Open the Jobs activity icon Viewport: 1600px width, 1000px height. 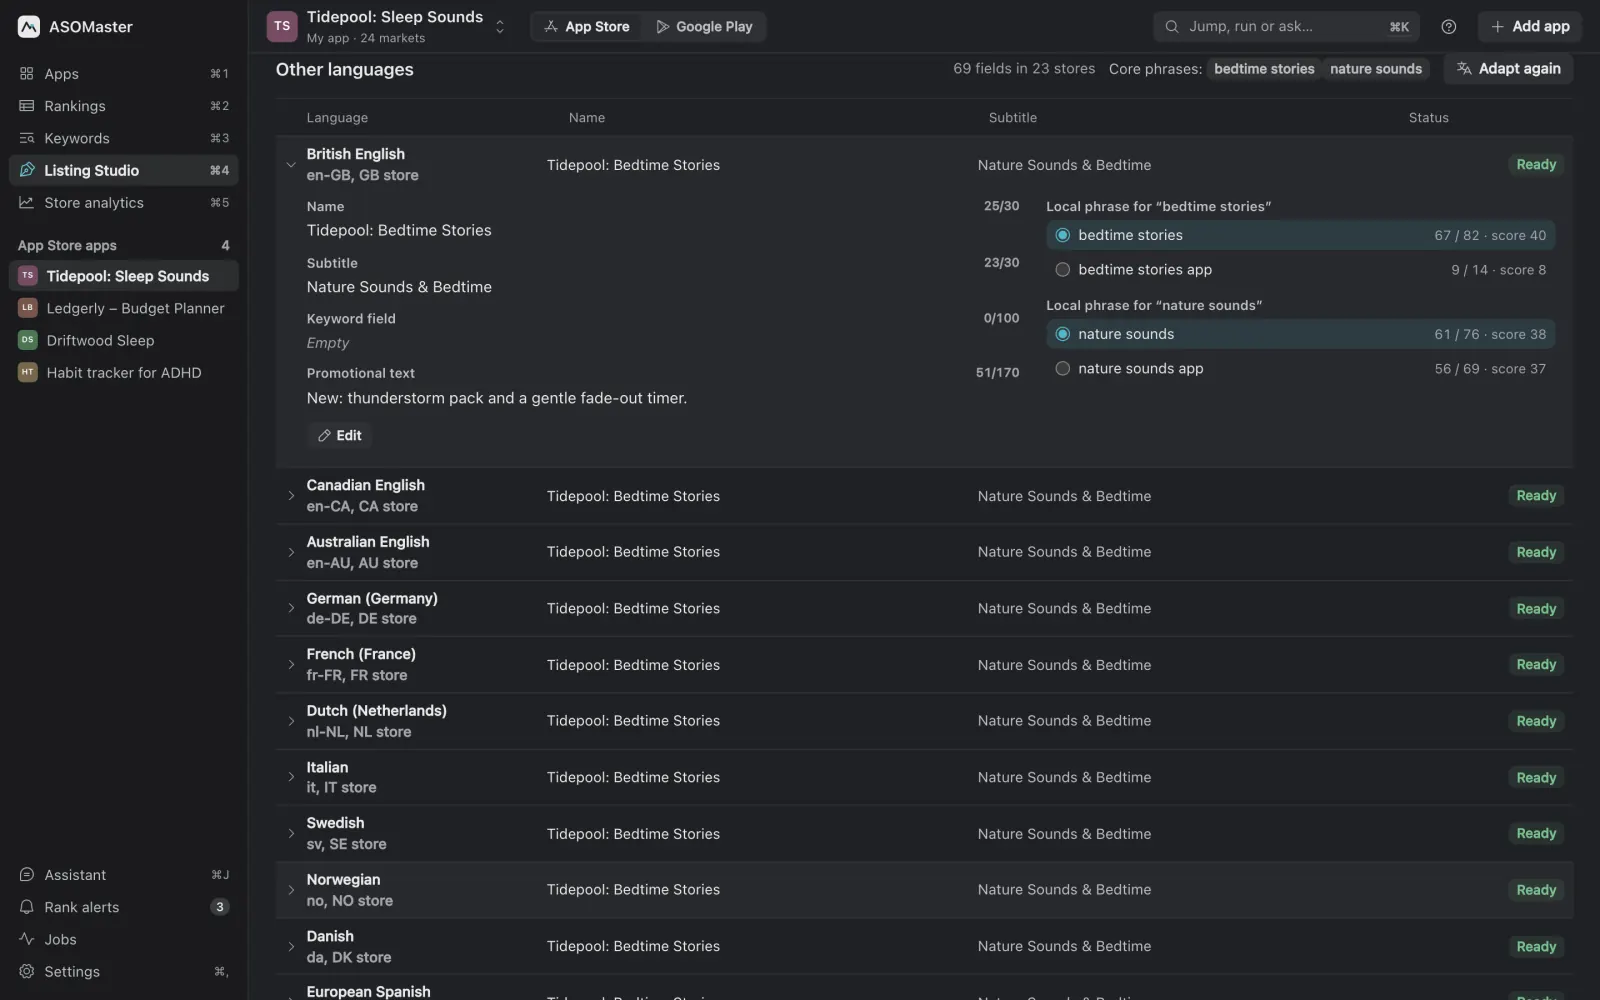27,939
